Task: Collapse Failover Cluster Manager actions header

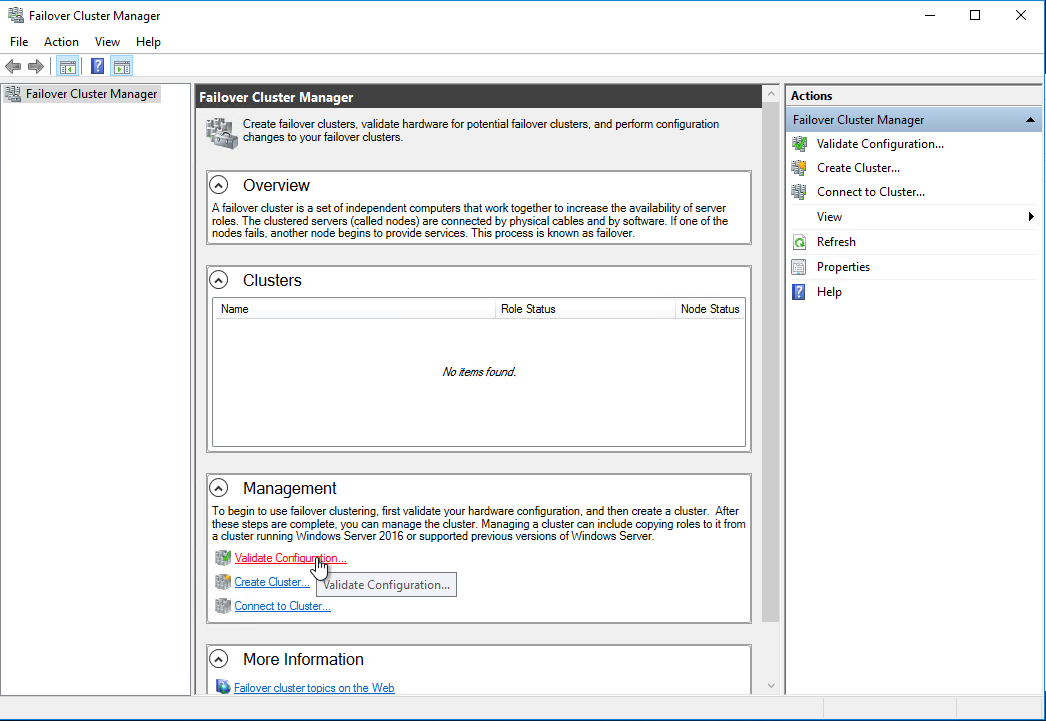Action: [1030, 120]
